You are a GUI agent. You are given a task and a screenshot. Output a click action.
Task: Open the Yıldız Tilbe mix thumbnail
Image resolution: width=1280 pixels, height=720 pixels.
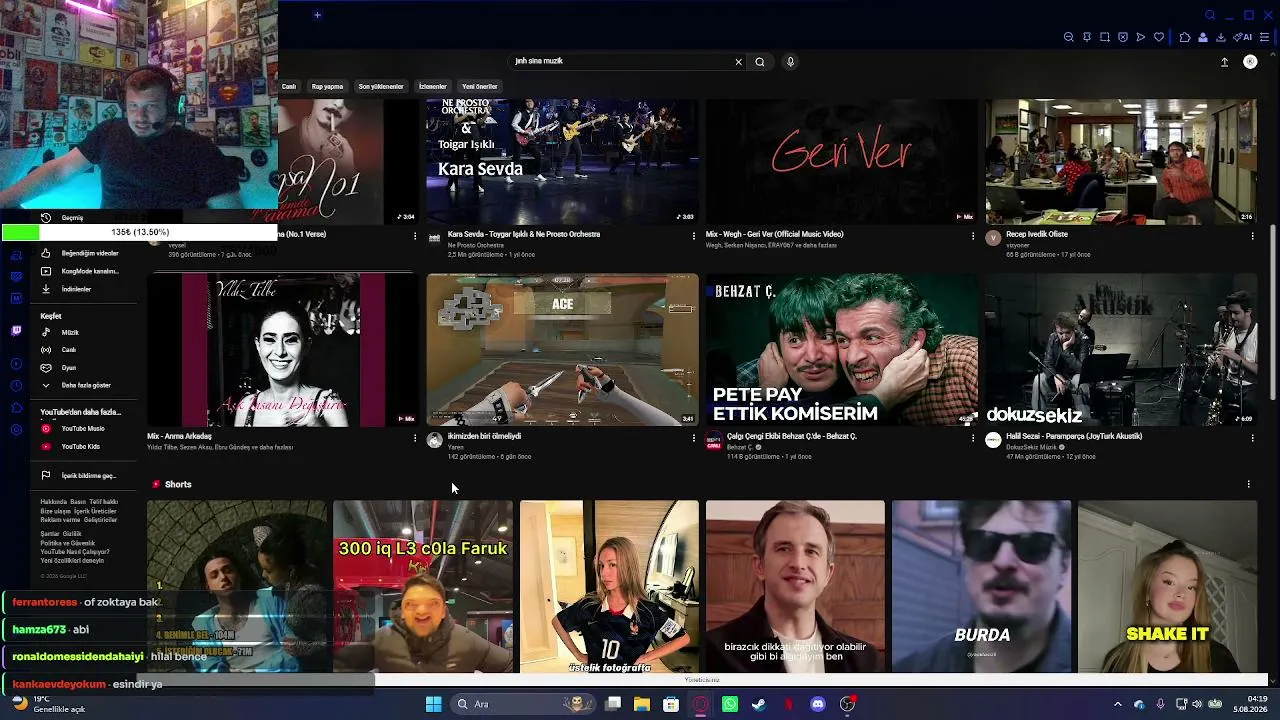(283, 350)
